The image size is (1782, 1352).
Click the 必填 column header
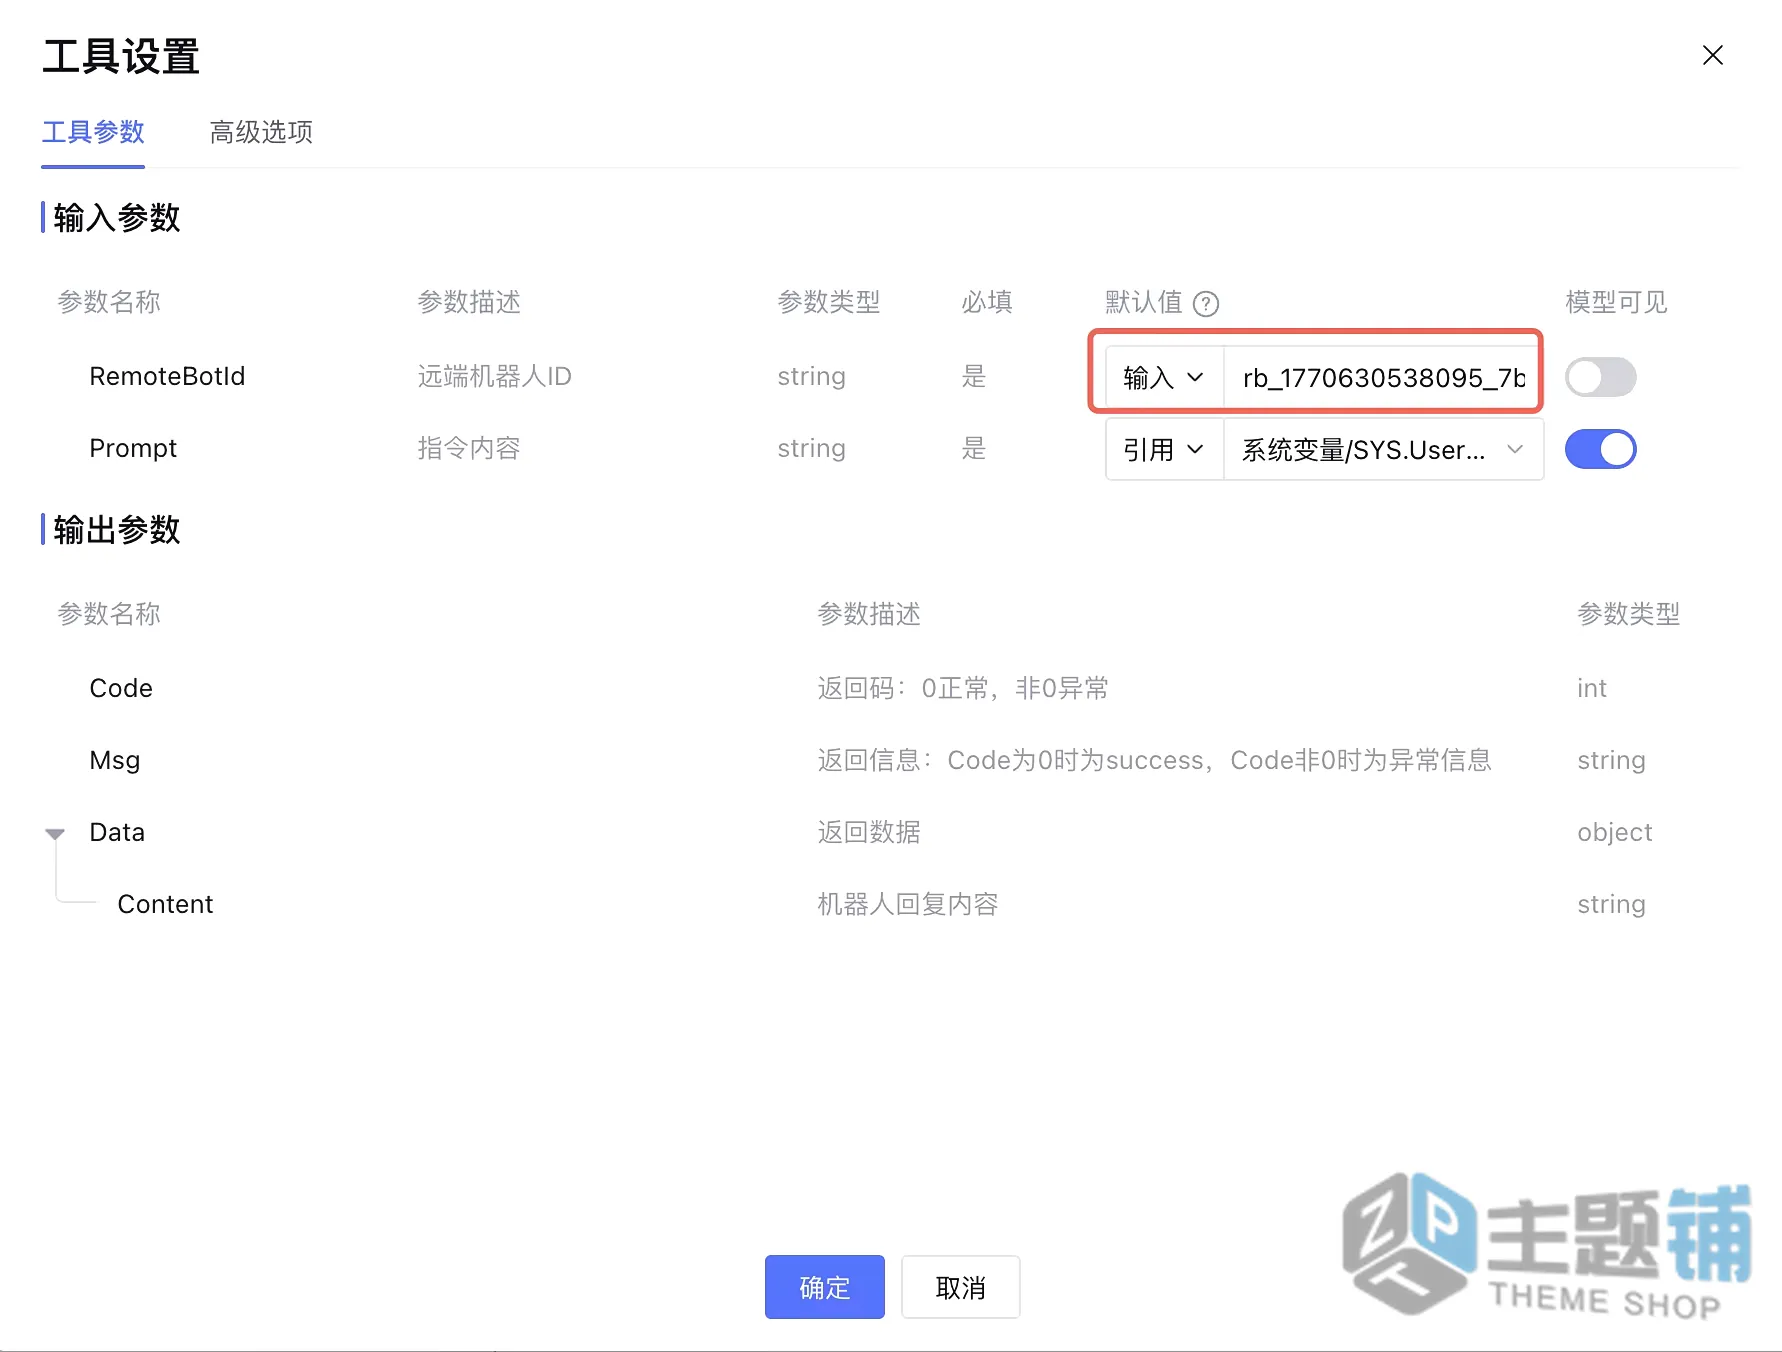987,302
